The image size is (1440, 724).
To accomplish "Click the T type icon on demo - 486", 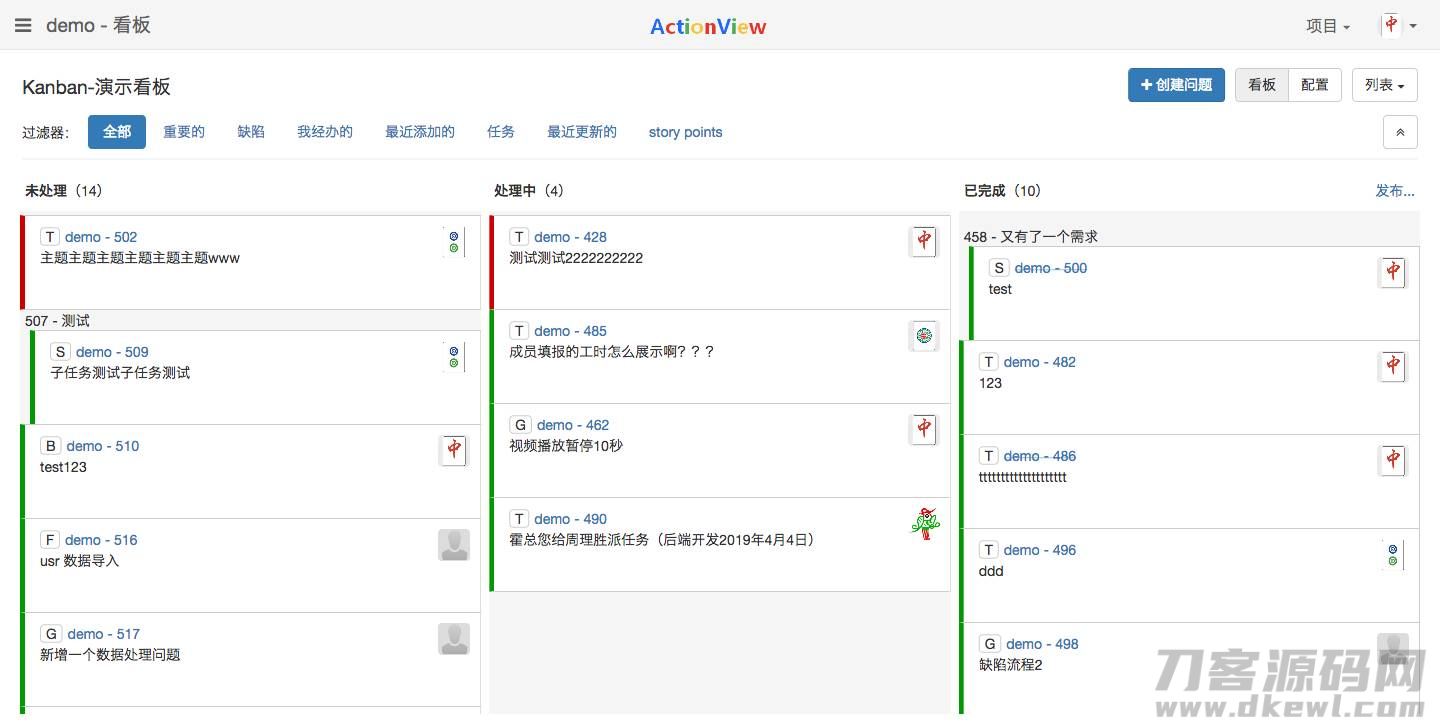I will 989,456.
